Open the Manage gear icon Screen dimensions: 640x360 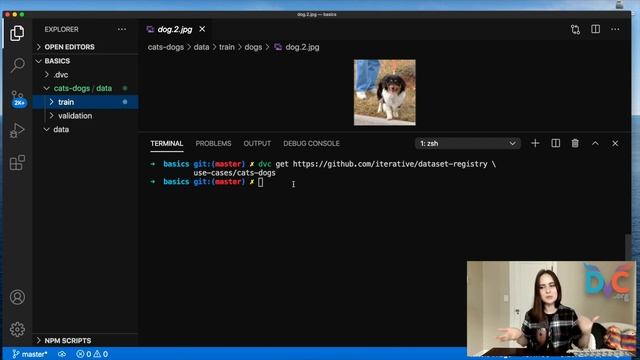click(x=17, y=329)
